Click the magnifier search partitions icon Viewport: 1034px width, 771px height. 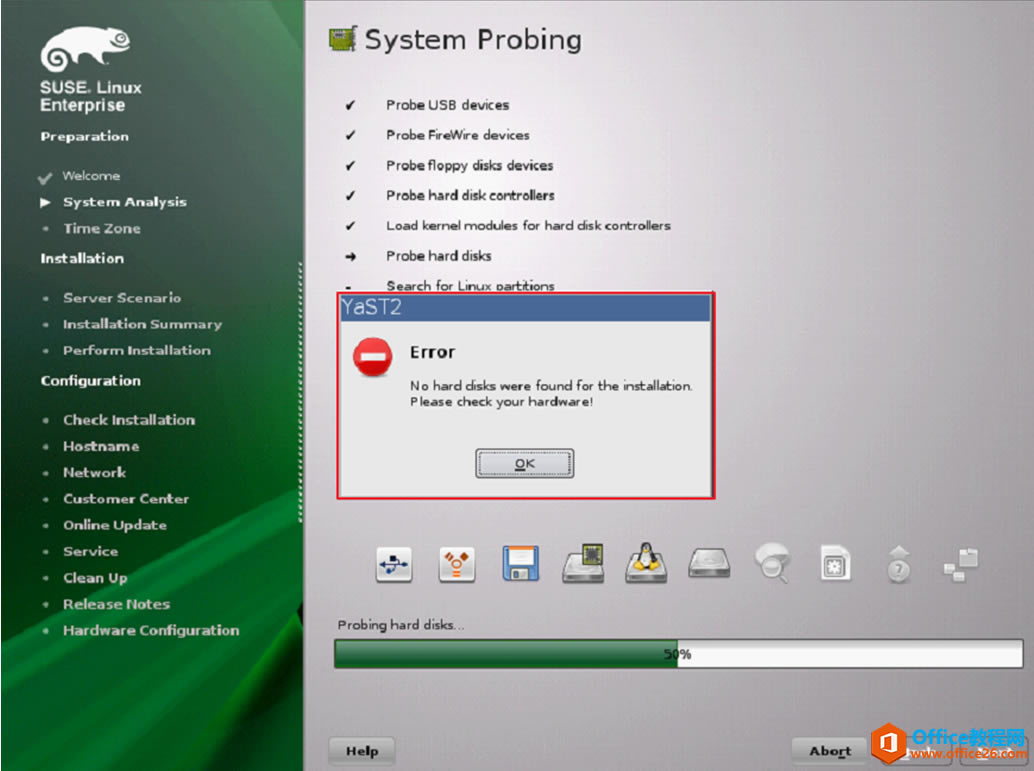(x=772, y=563)
